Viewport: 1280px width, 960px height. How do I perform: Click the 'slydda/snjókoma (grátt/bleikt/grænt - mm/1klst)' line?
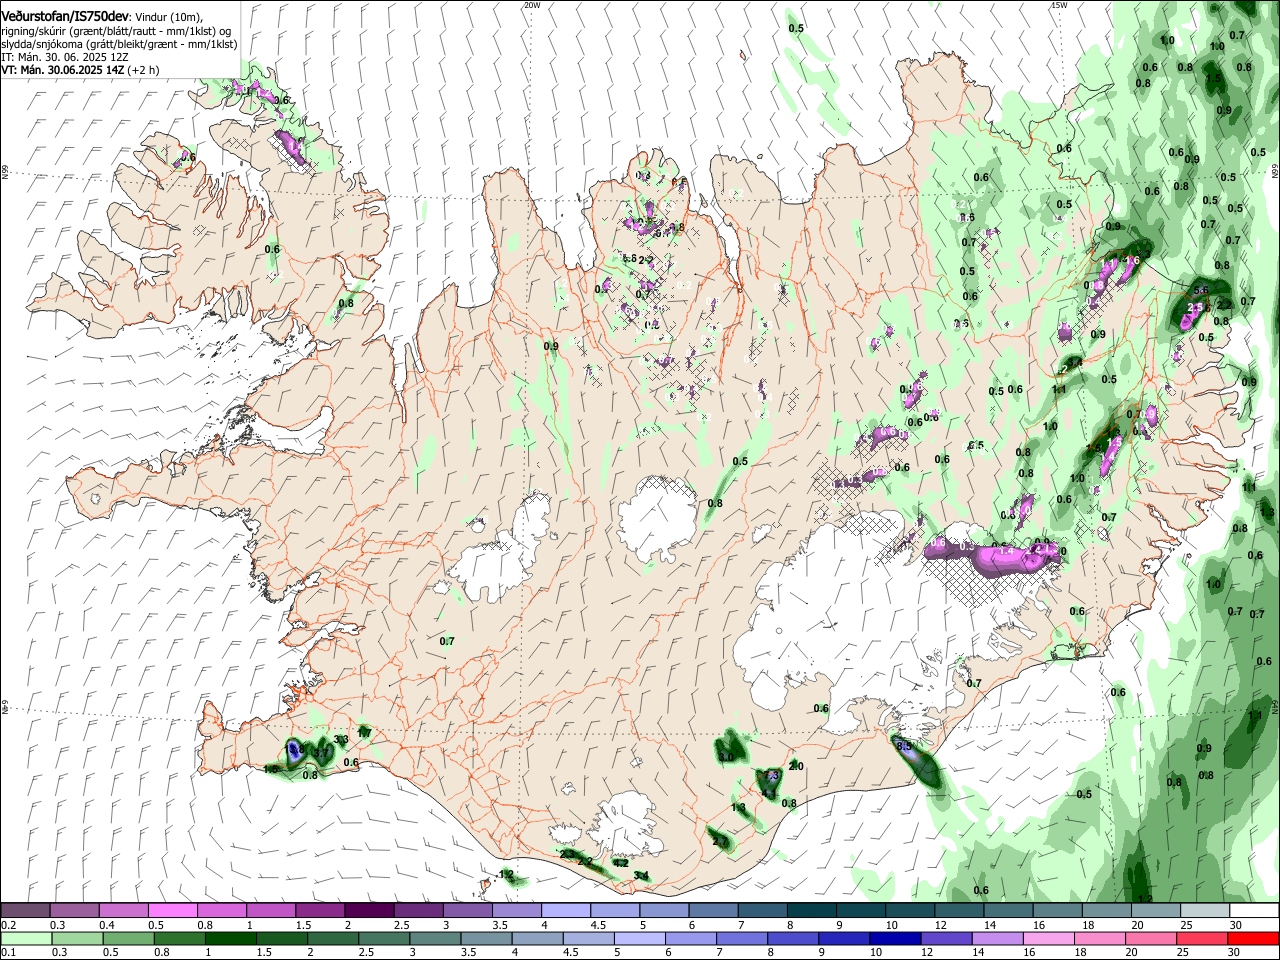119,44
